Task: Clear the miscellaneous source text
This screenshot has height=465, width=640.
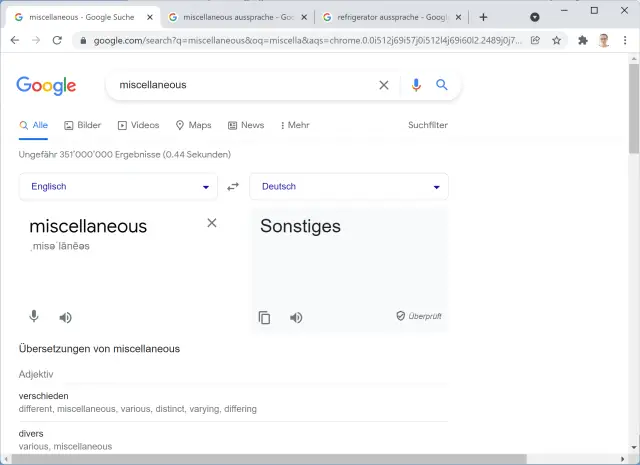Action: 212,223
